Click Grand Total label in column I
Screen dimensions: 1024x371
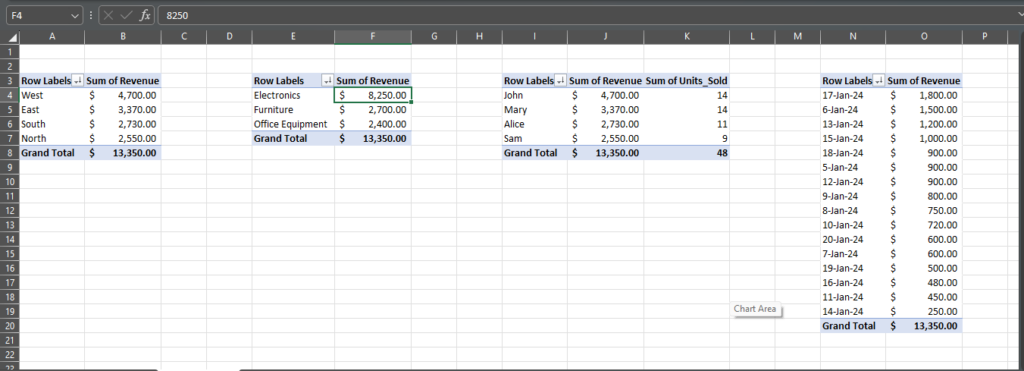click(535, 153)
